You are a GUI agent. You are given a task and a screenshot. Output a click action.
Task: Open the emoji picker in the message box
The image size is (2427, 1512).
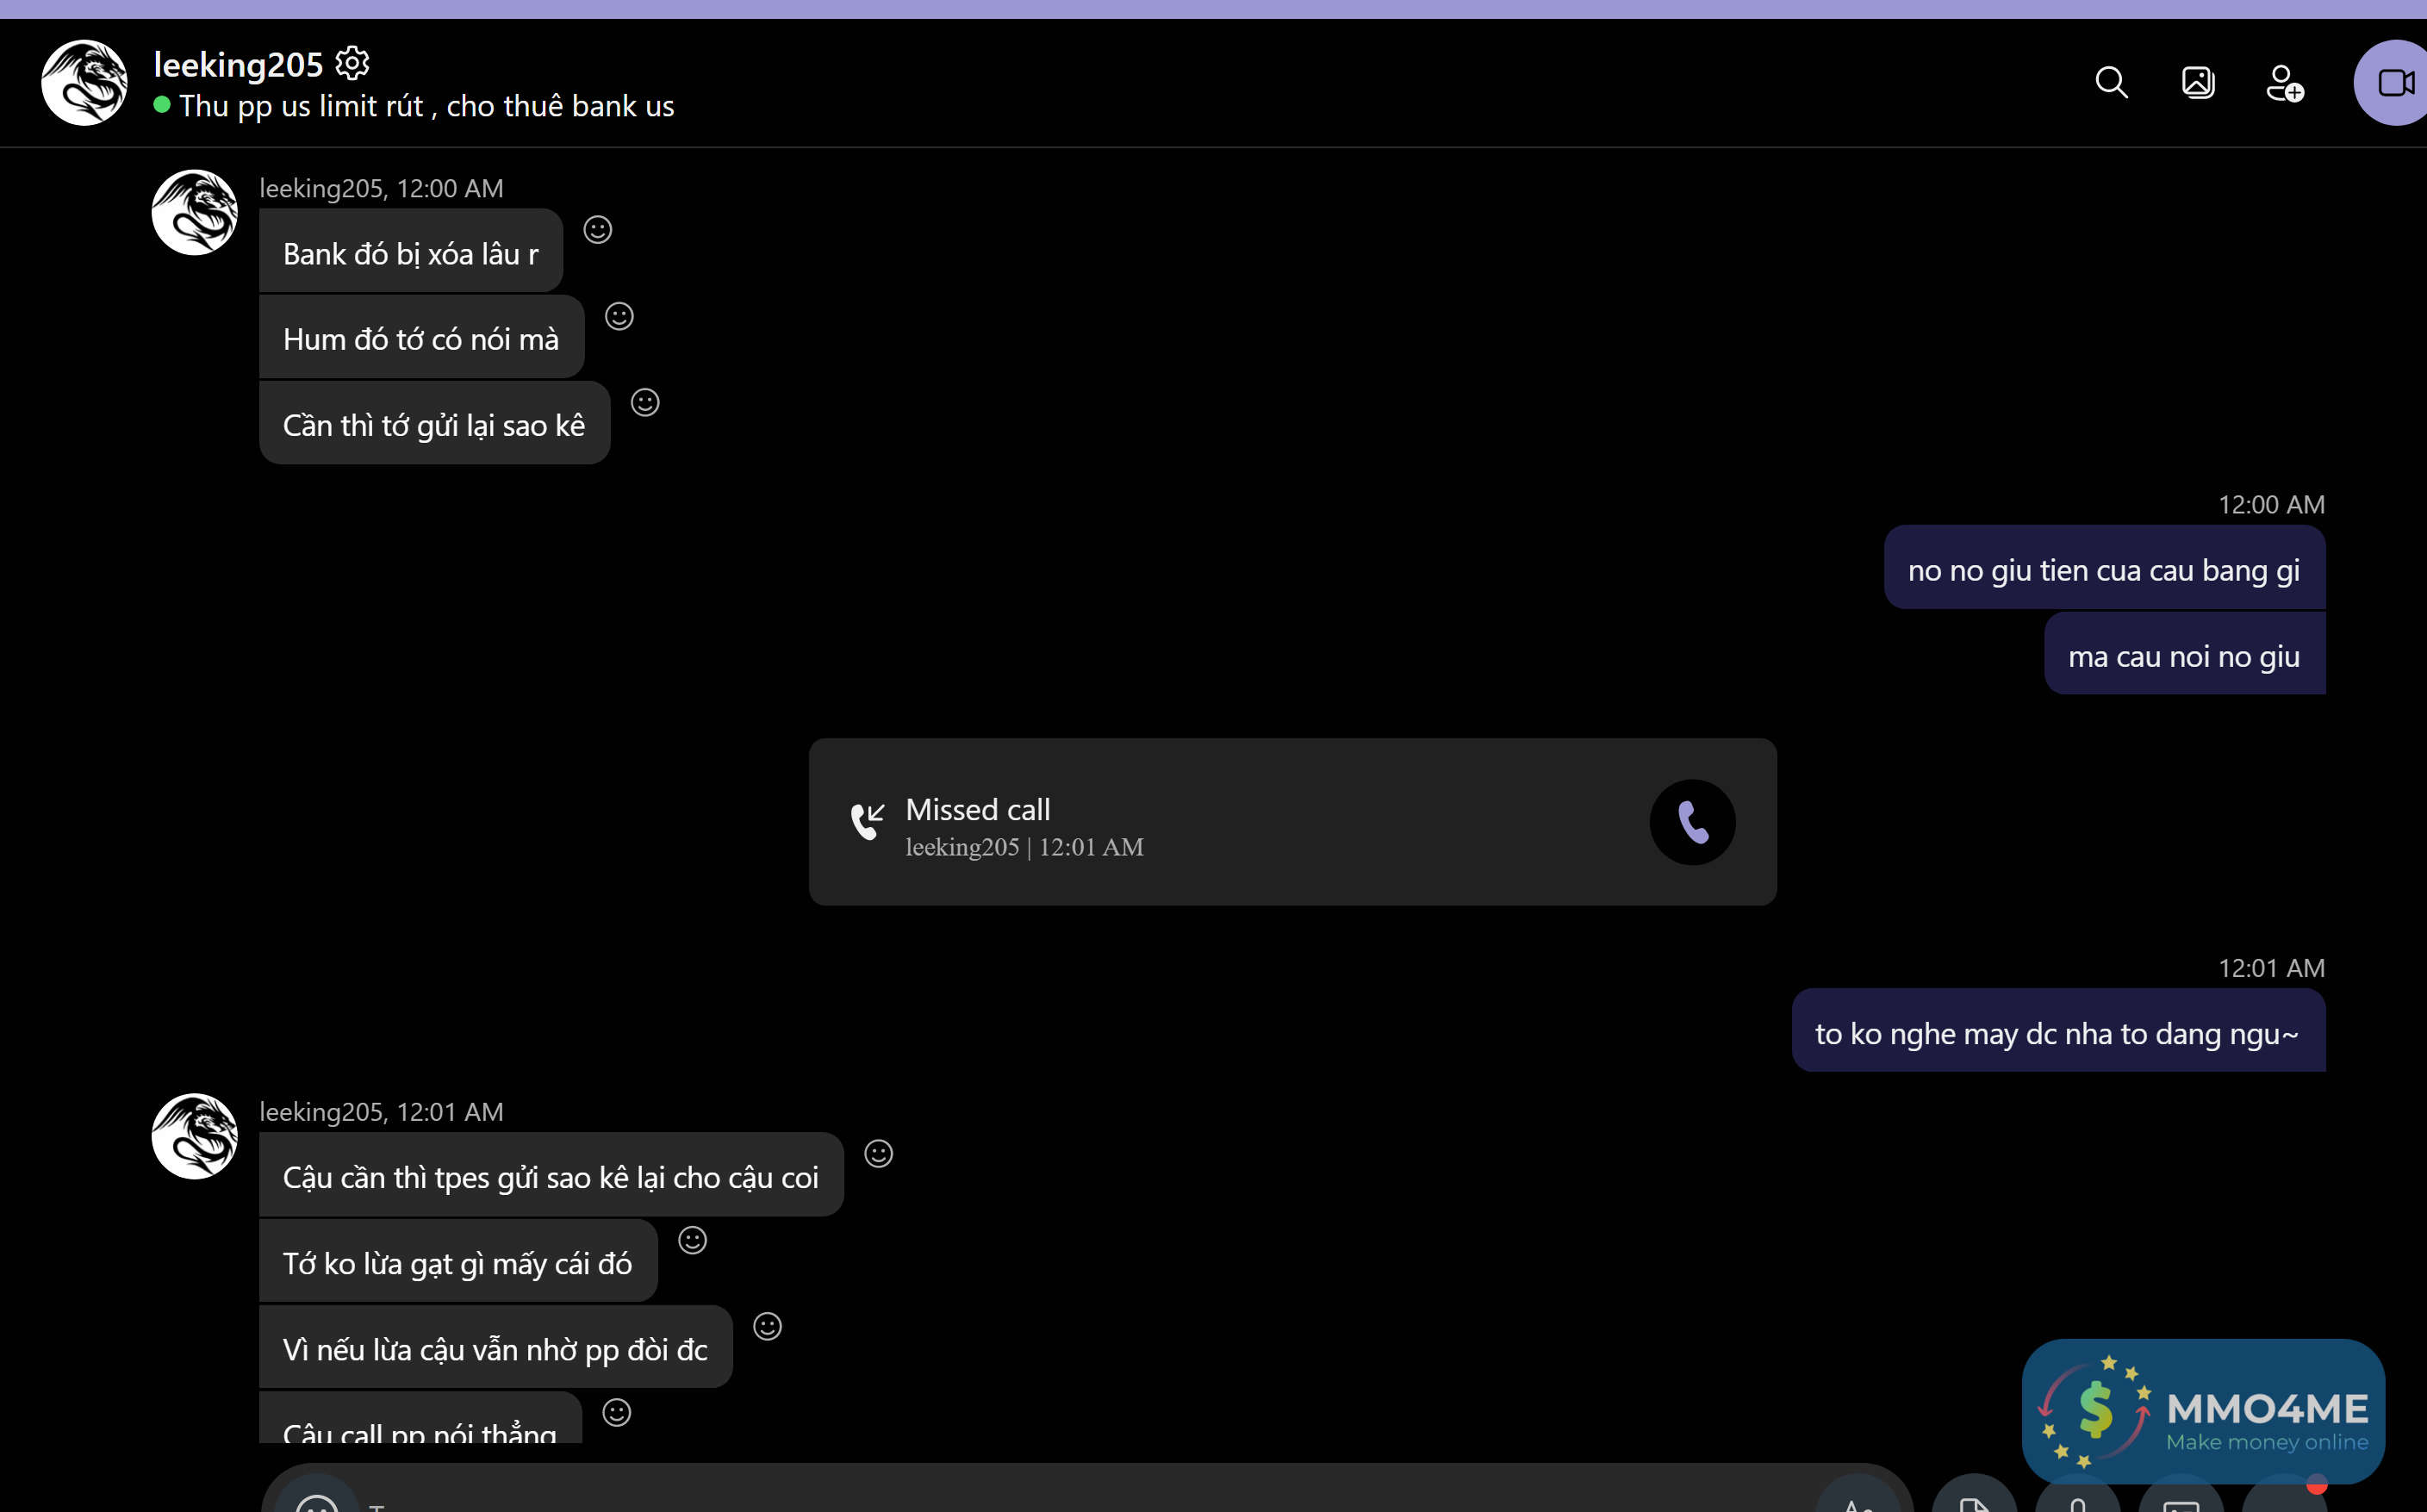(x=316, y=1496)
